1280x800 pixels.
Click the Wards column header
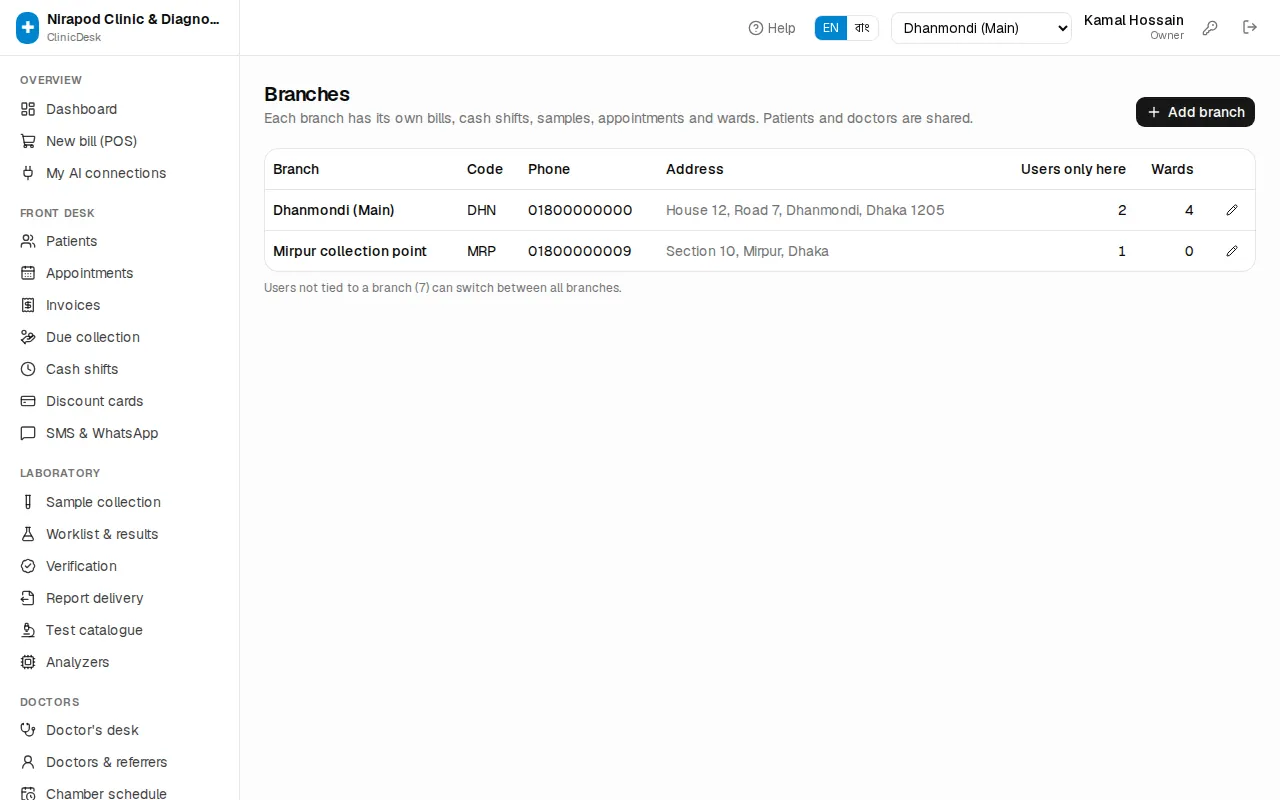(x=1172, y=169)
